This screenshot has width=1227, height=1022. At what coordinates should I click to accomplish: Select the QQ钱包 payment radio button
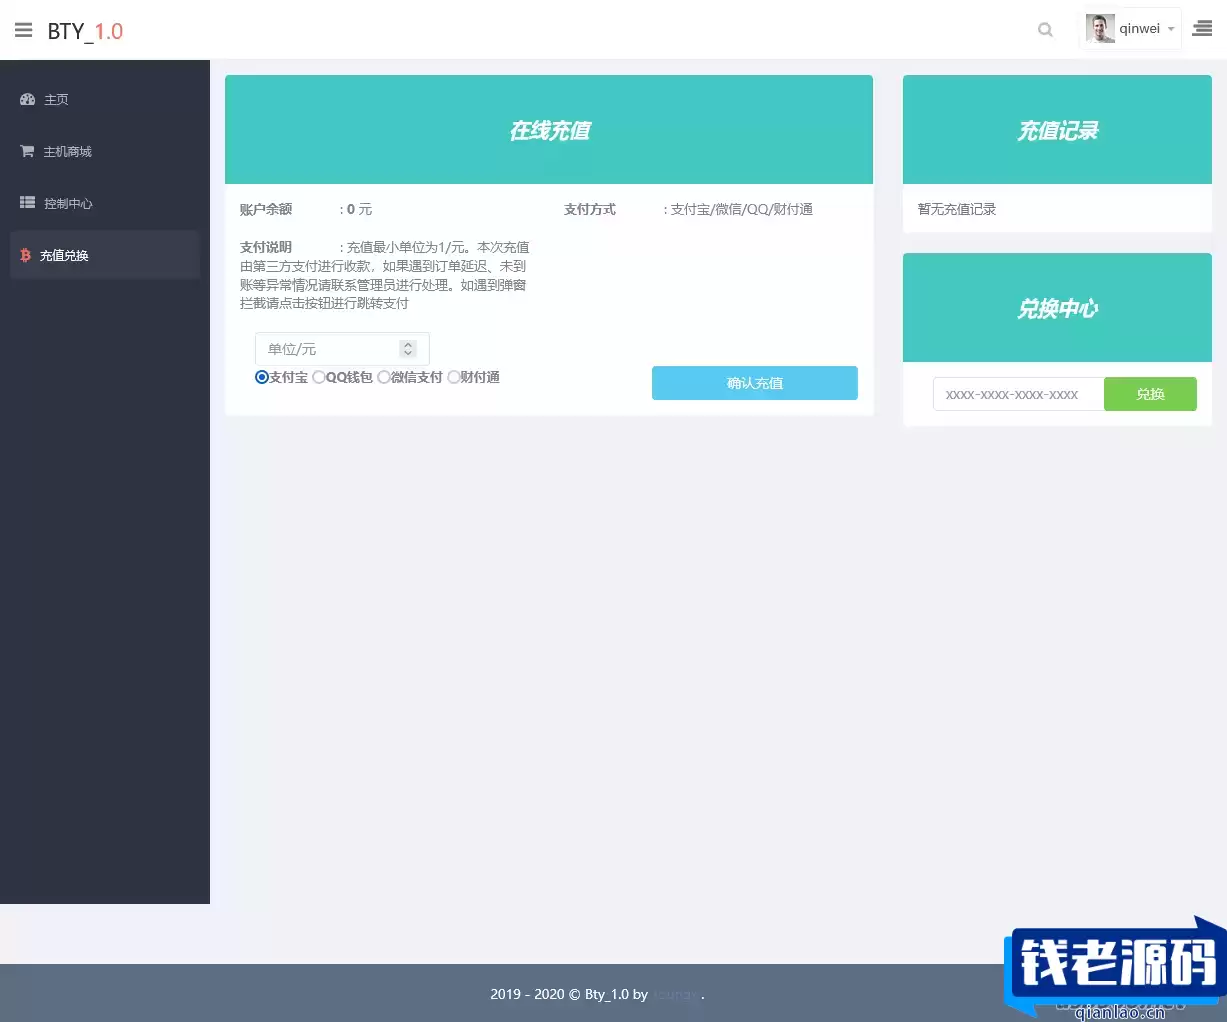click(x=319, y=377)
